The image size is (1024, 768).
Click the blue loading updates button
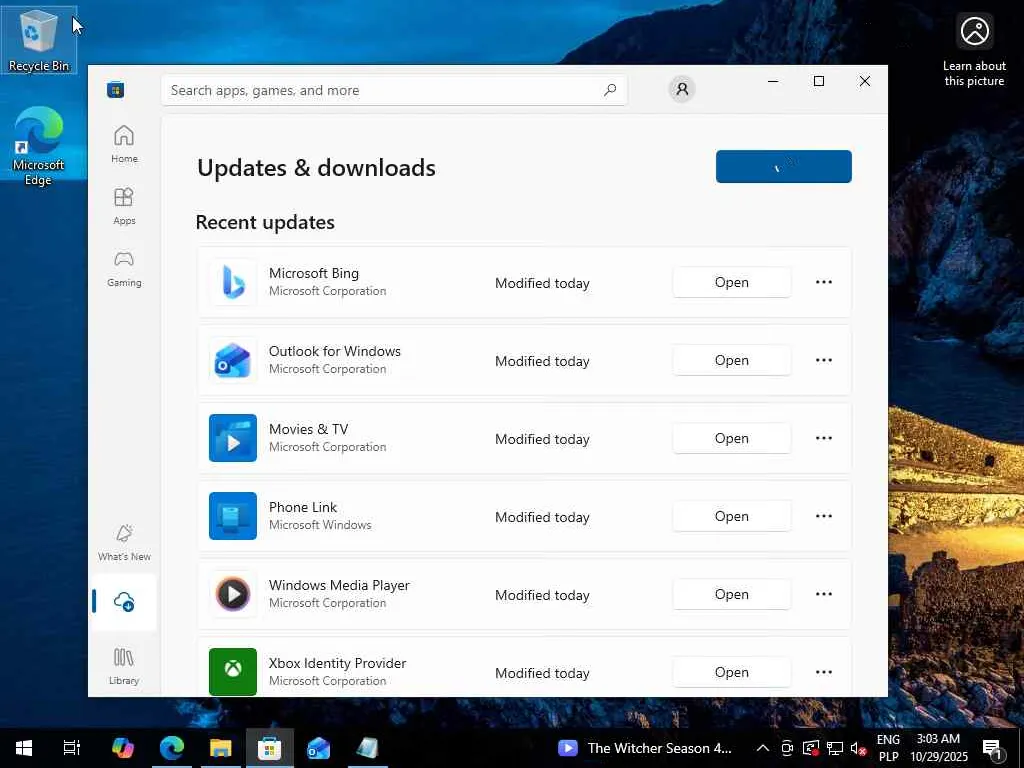[x=784, y=167]
